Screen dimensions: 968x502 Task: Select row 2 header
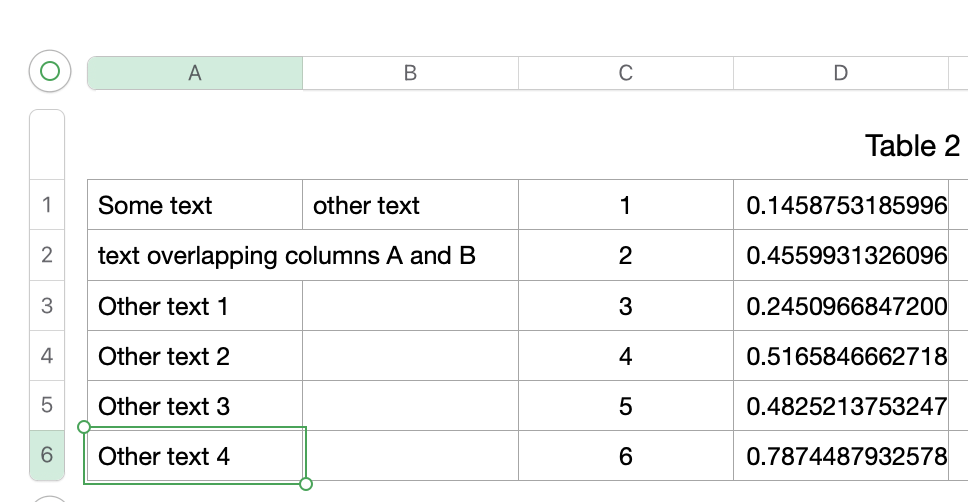click(47, 256)
